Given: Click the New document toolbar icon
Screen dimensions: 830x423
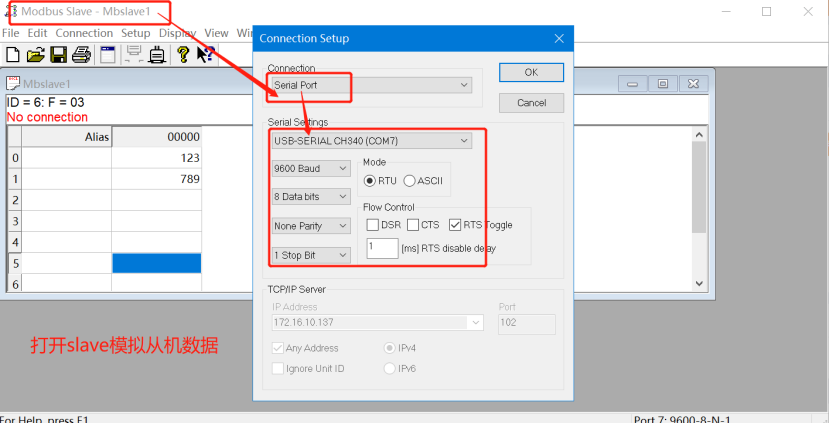Looking at the screenshot, I should [x=12, y=54].
